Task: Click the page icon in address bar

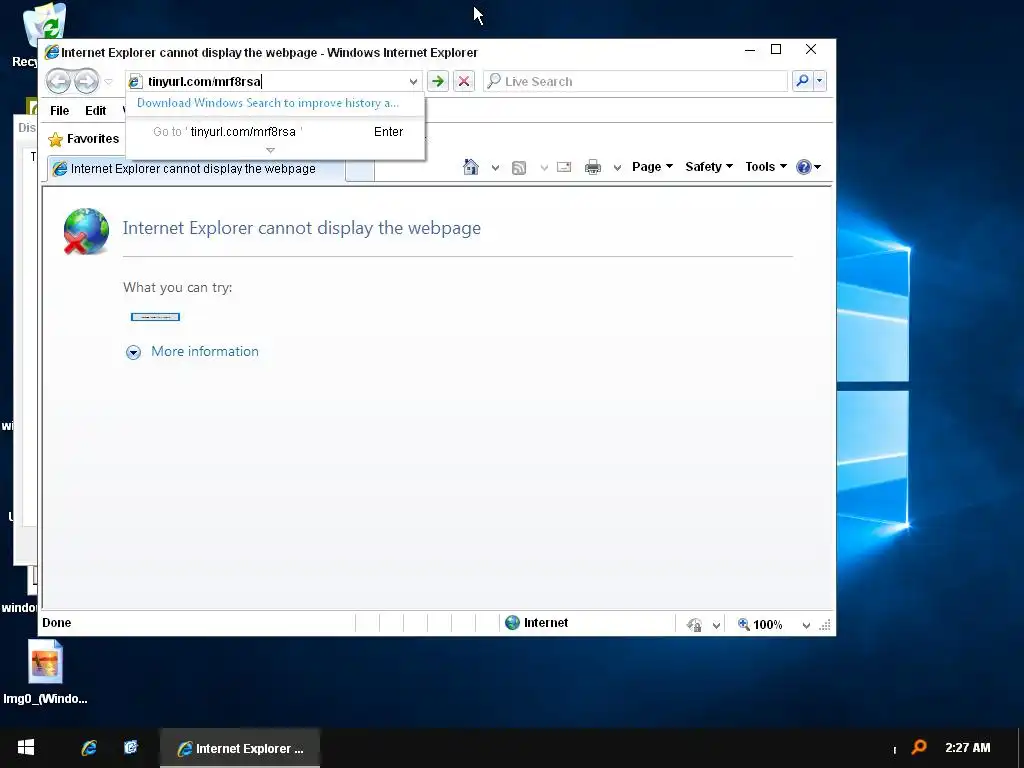Action: click(x=135, y=82)
